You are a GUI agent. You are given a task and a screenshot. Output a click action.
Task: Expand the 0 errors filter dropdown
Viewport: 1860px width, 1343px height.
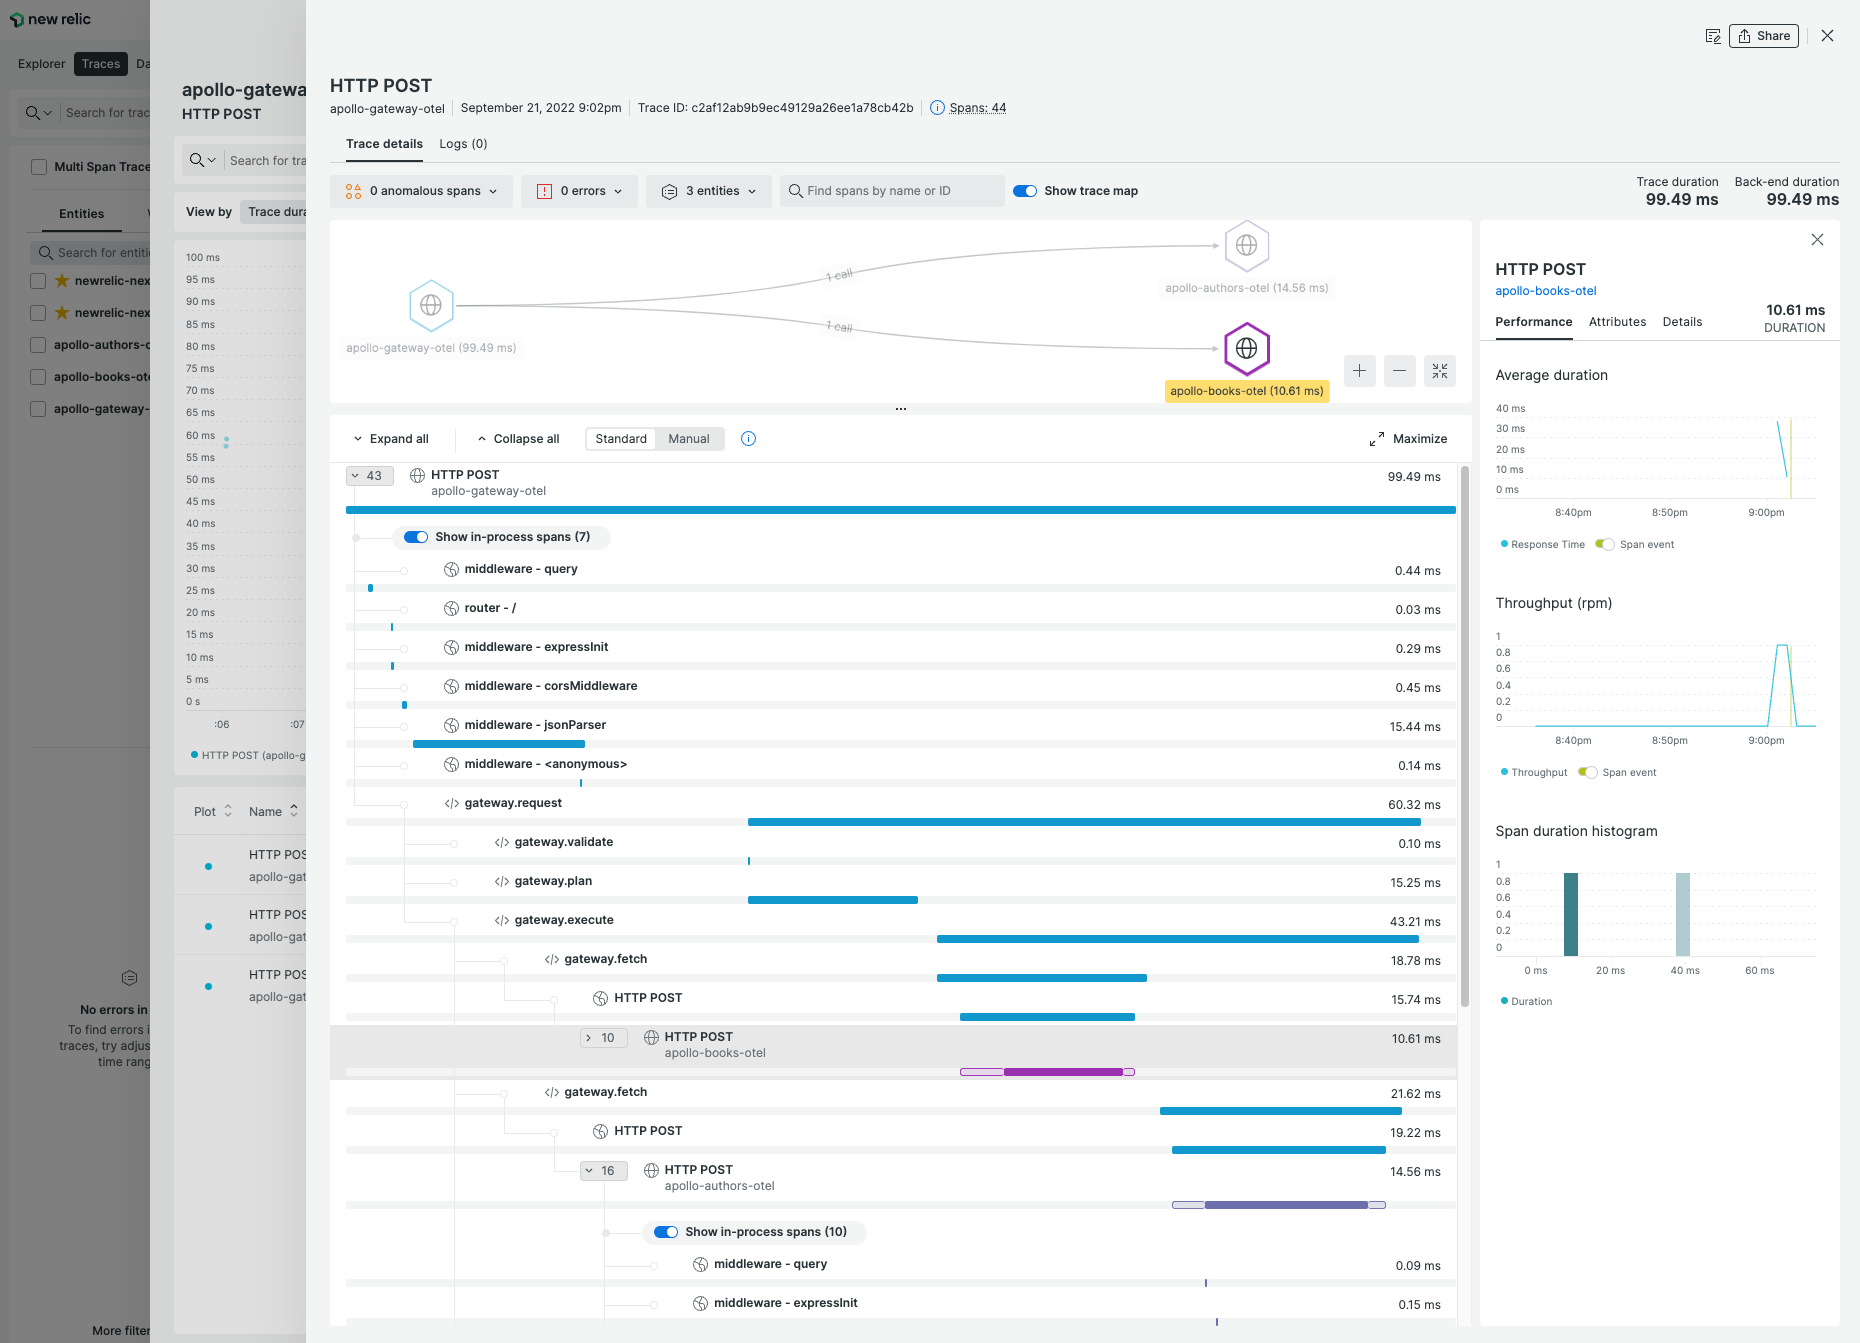tap(617, 190)
